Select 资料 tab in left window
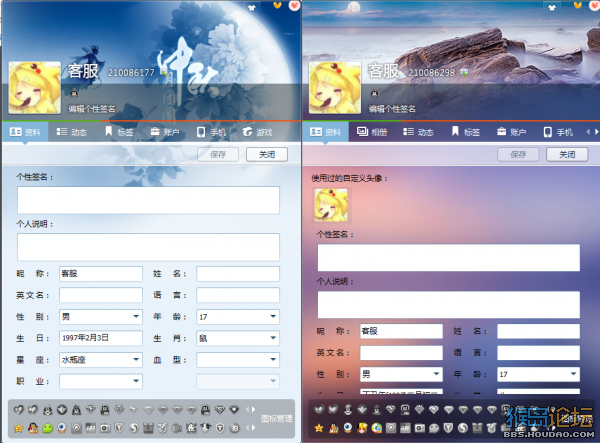The width and height of the screenshot is (600, 443). click(25, 132)
